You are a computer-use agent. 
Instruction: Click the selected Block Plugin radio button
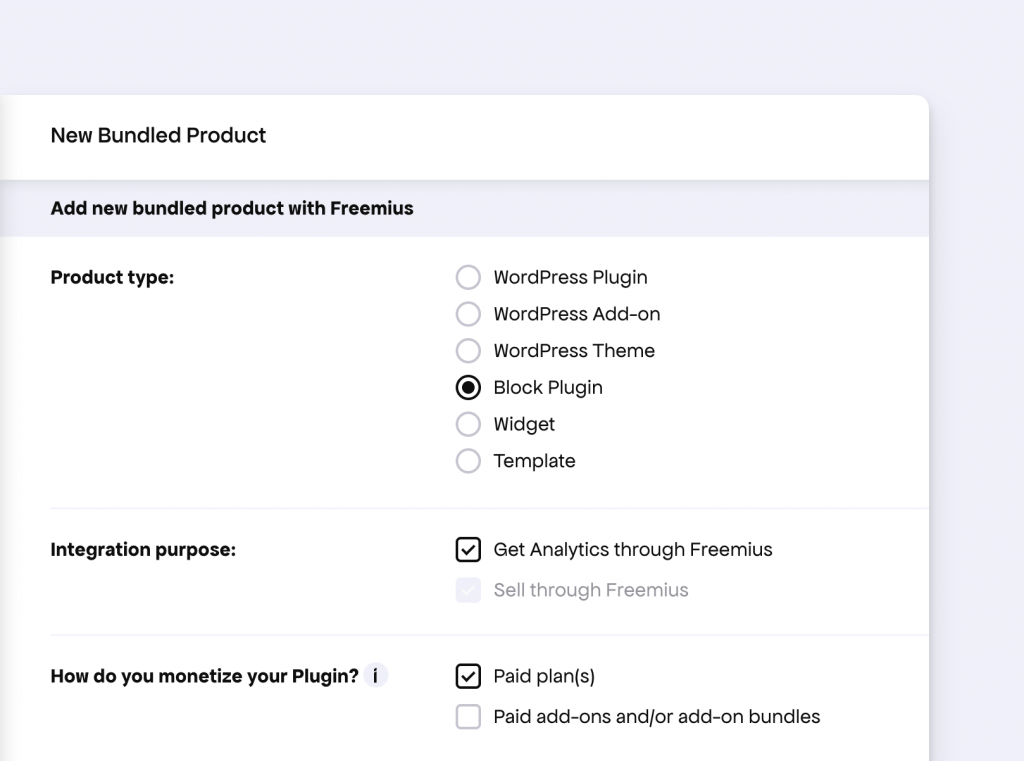(468, 388)
